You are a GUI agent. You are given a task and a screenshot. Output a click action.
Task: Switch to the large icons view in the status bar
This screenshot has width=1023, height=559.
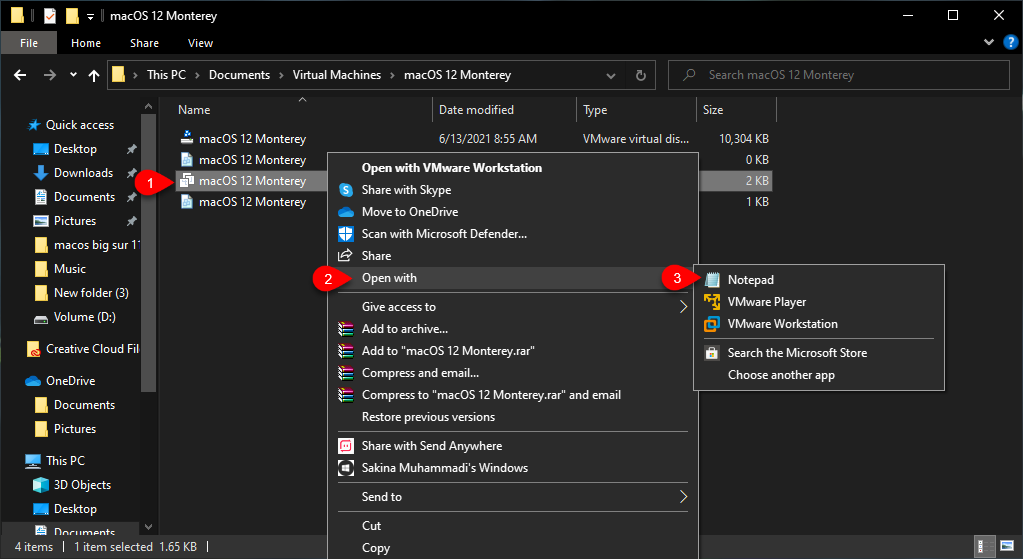tap(1007, 546)
